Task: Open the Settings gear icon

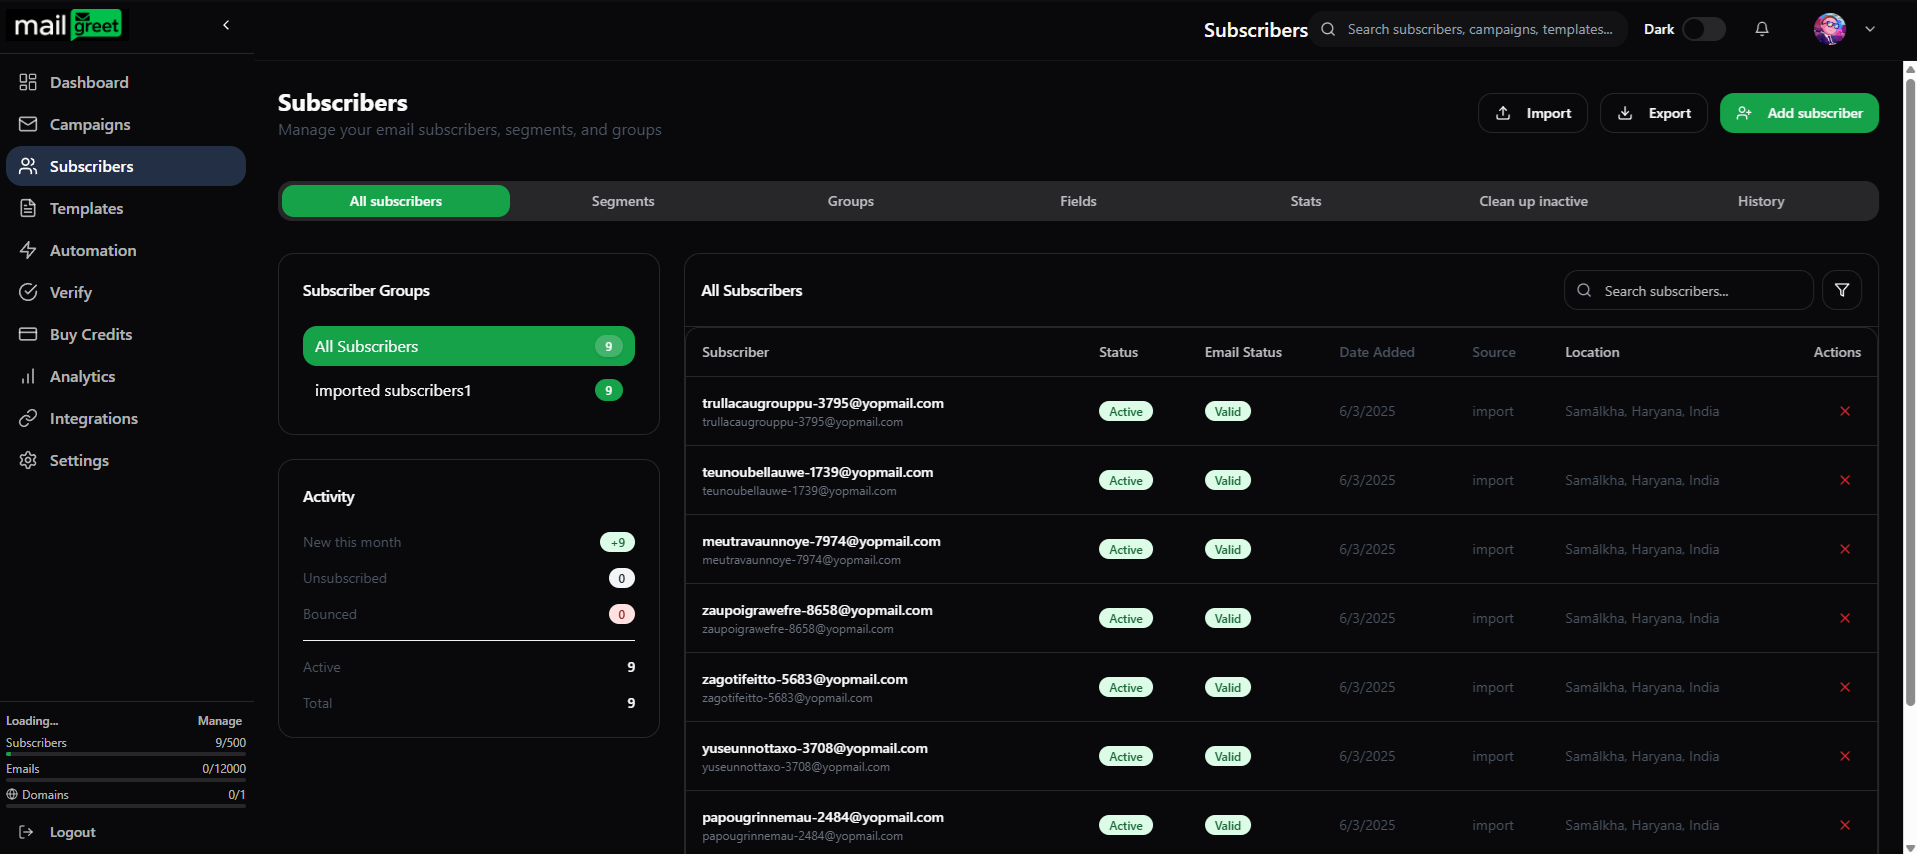Action: point(28,460)
